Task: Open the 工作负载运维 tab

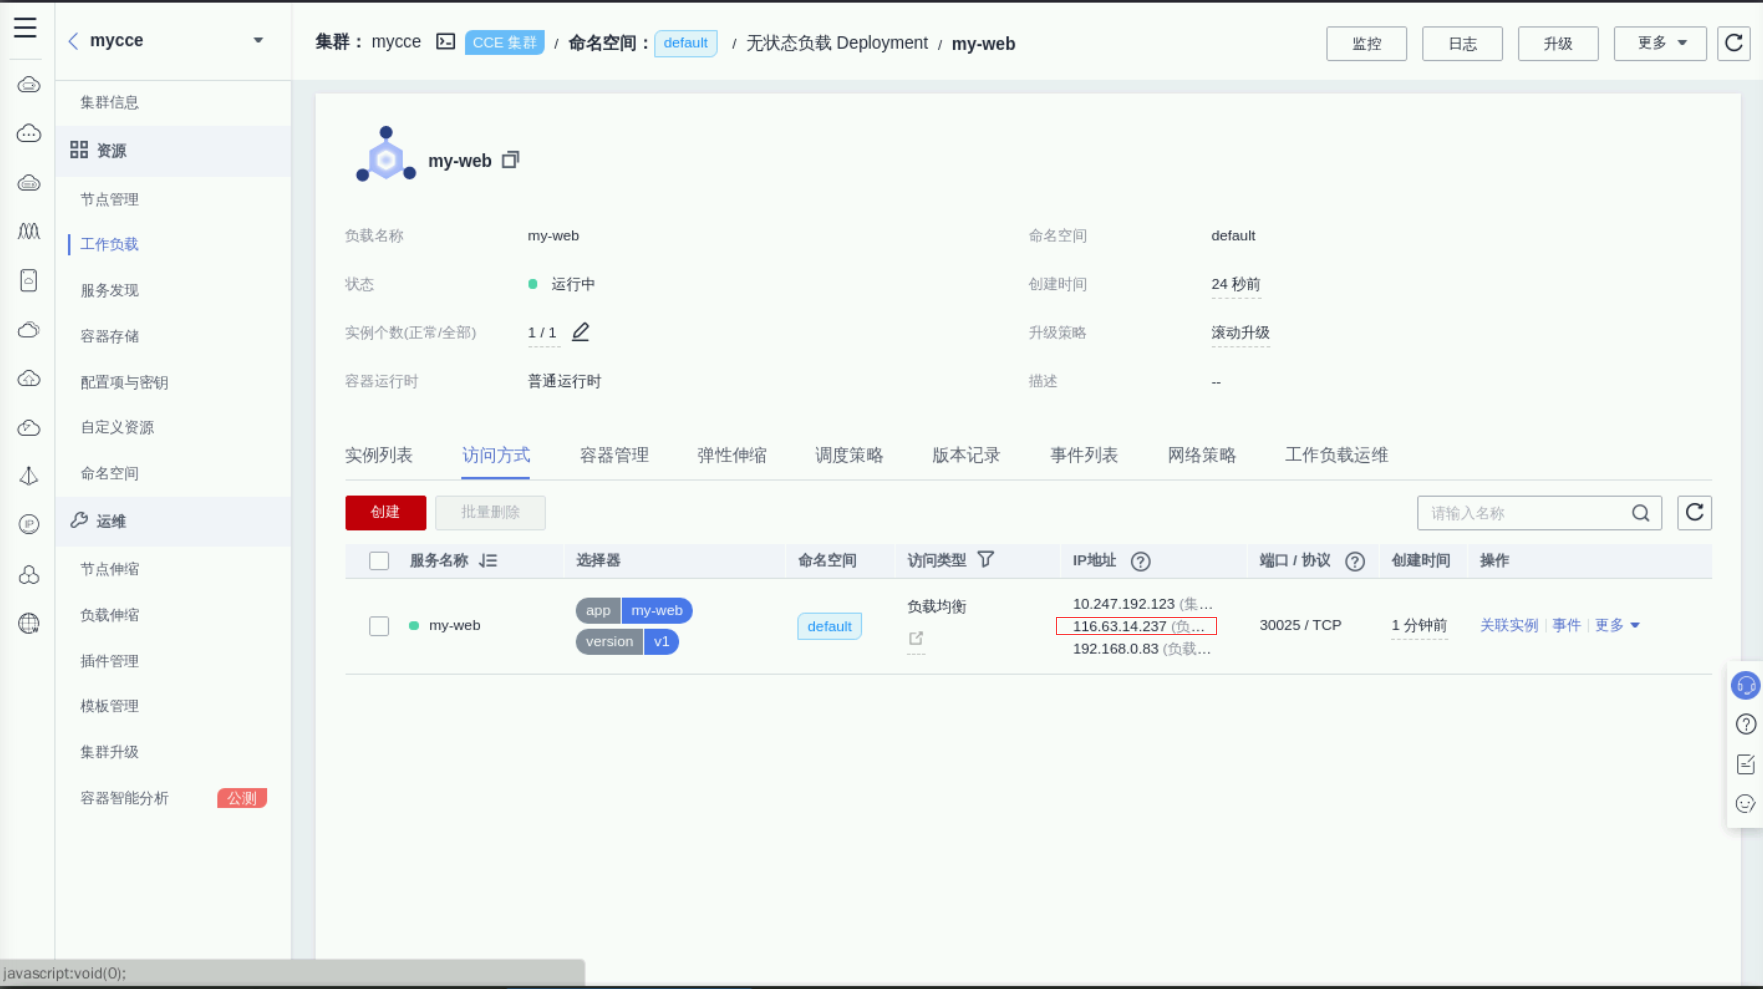Action: click(x=1336, y=456)
